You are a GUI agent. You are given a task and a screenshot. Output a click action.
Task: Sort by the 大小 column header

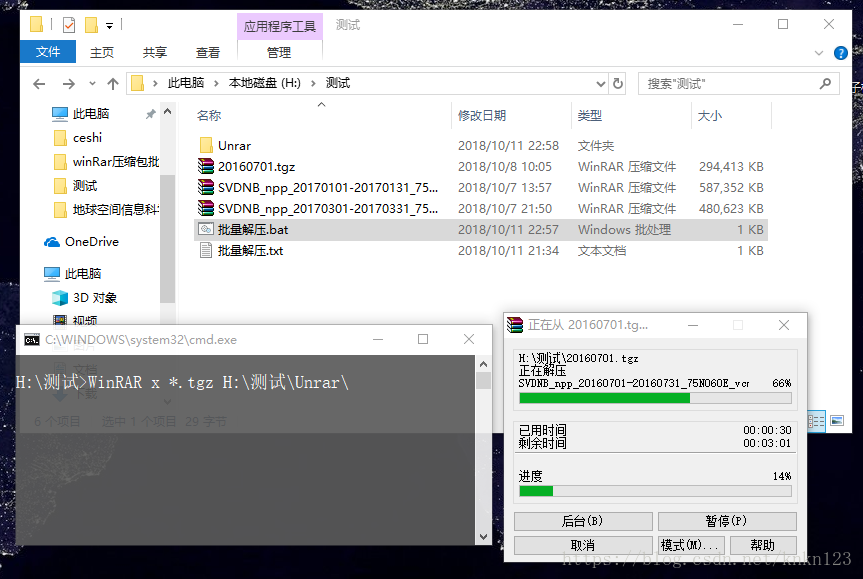[709, 116]
